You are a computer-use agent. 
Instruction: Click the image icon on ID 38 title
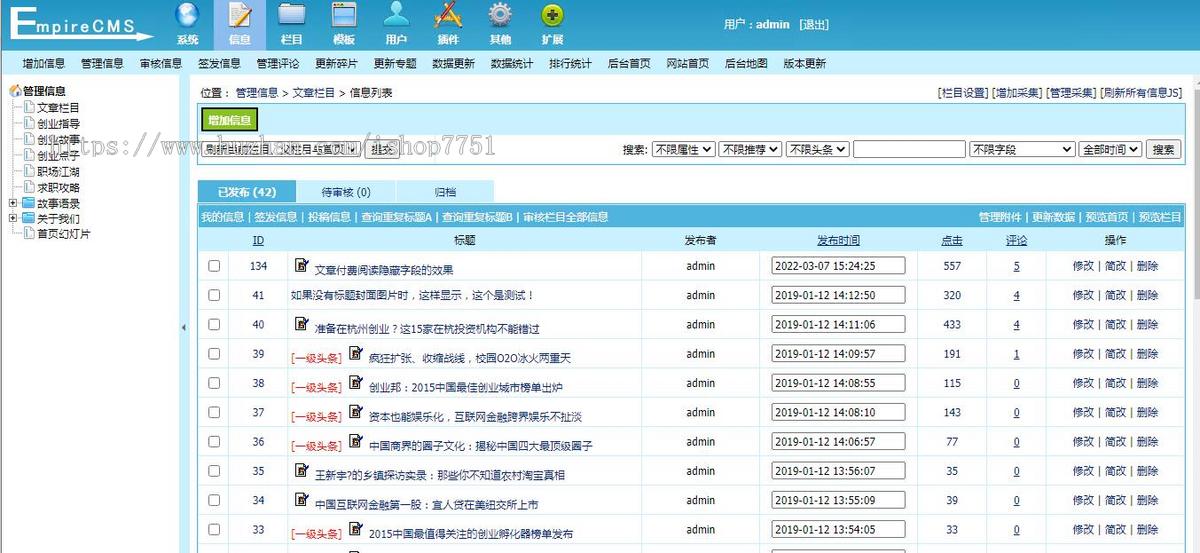click(x=356, y=382)
